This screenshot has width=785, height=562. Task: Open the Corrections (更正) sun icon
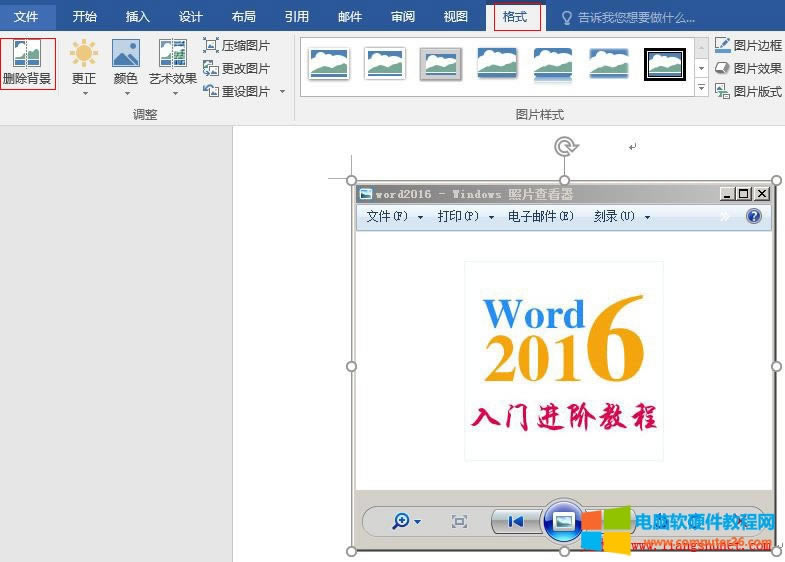tap(84, 55)
